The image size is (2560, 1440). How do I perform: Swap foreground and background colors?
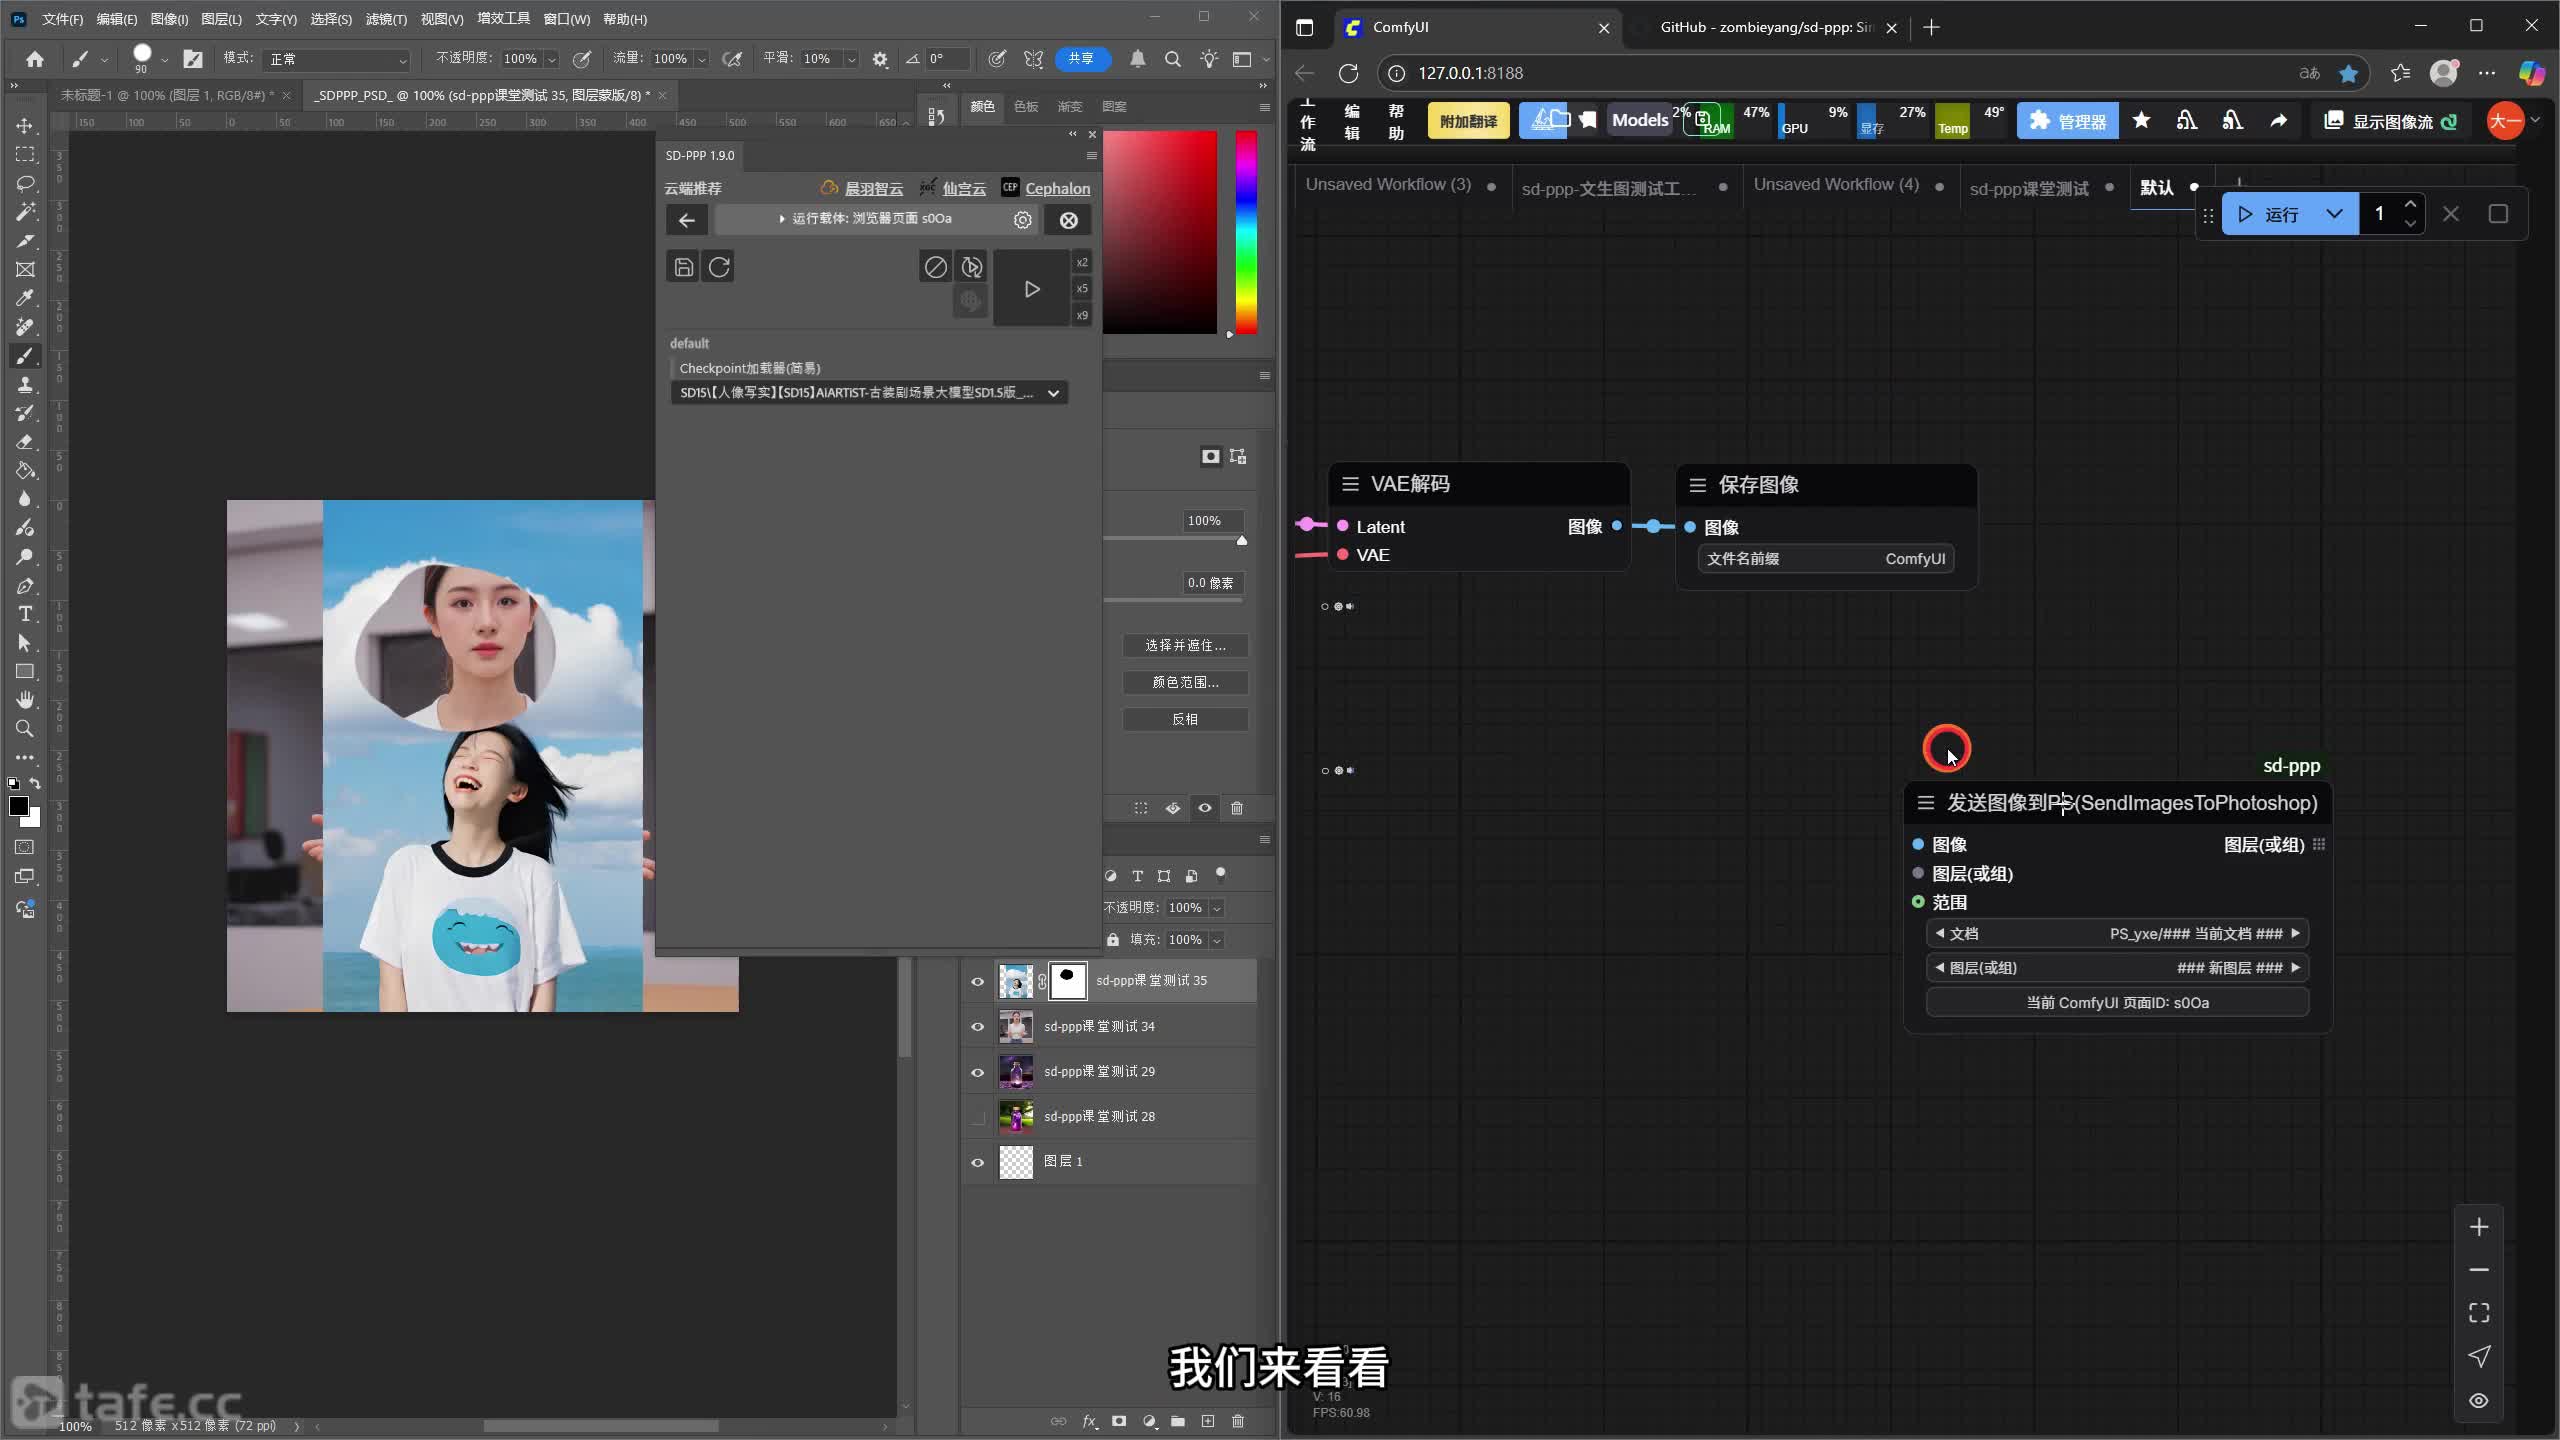point(35,784)
